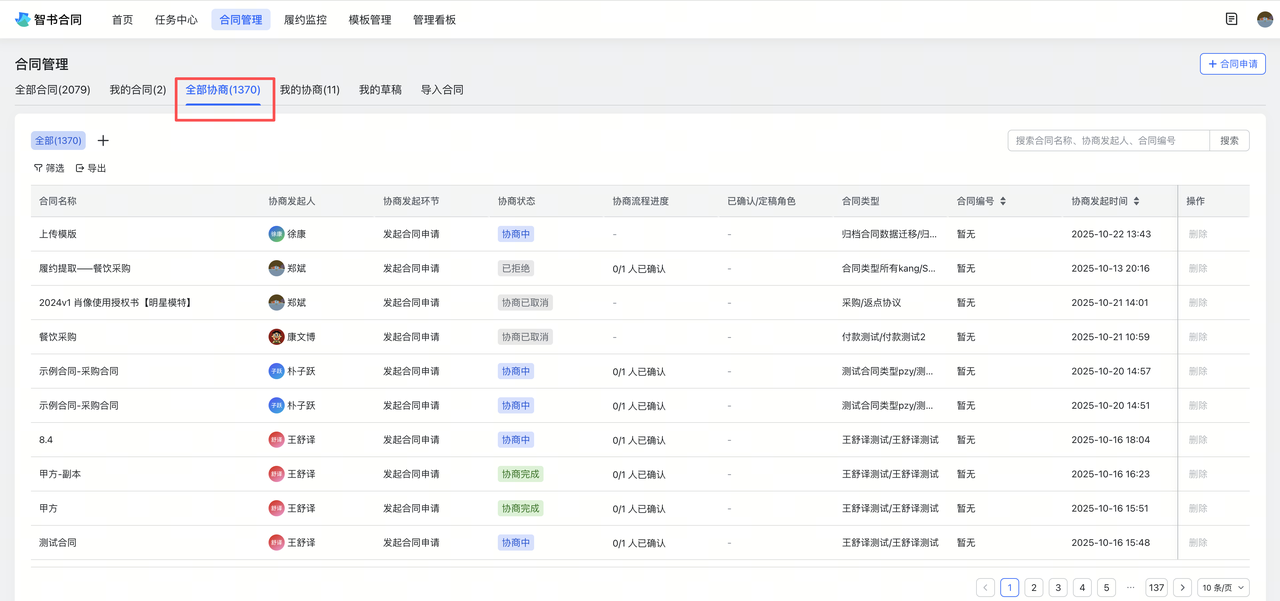1280x601 pixels.
Task: Open the document notification icon in top bar
Action: coord(1232,18)
